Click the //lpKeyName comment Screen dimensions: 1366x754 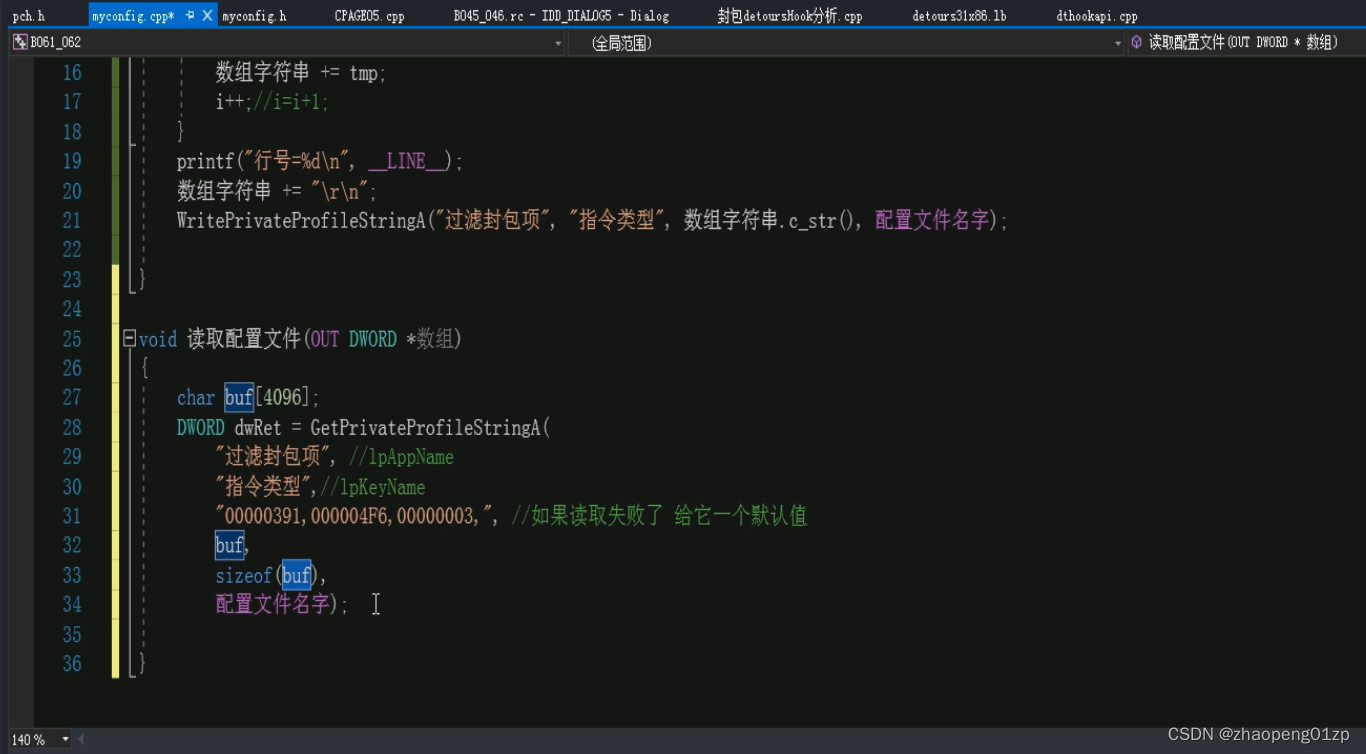point(373,487)
